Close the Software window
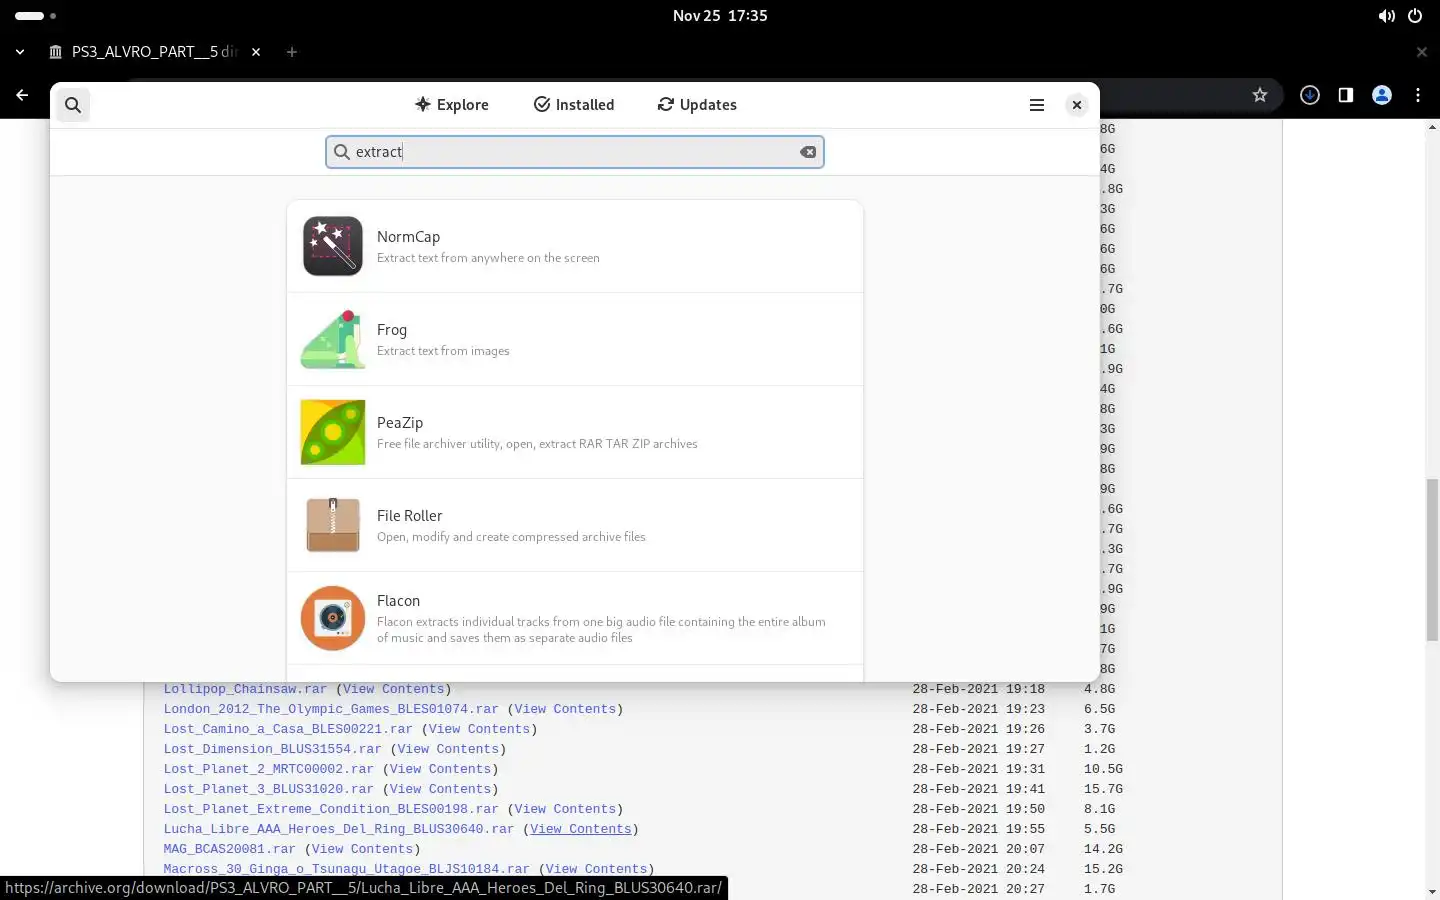1440x900 pixels. coord(1077,105)
